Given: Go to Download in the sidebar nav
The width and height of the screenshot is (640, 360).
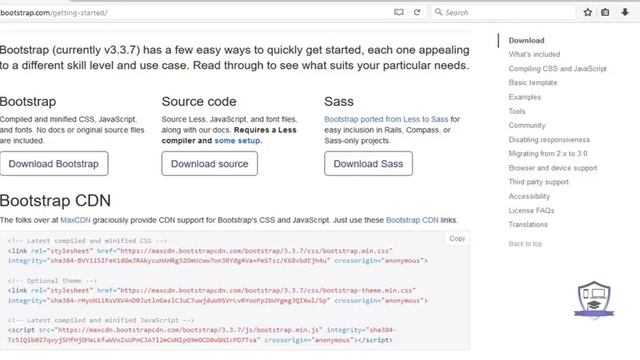Looking at the screenshot, I should click(526, 40).
